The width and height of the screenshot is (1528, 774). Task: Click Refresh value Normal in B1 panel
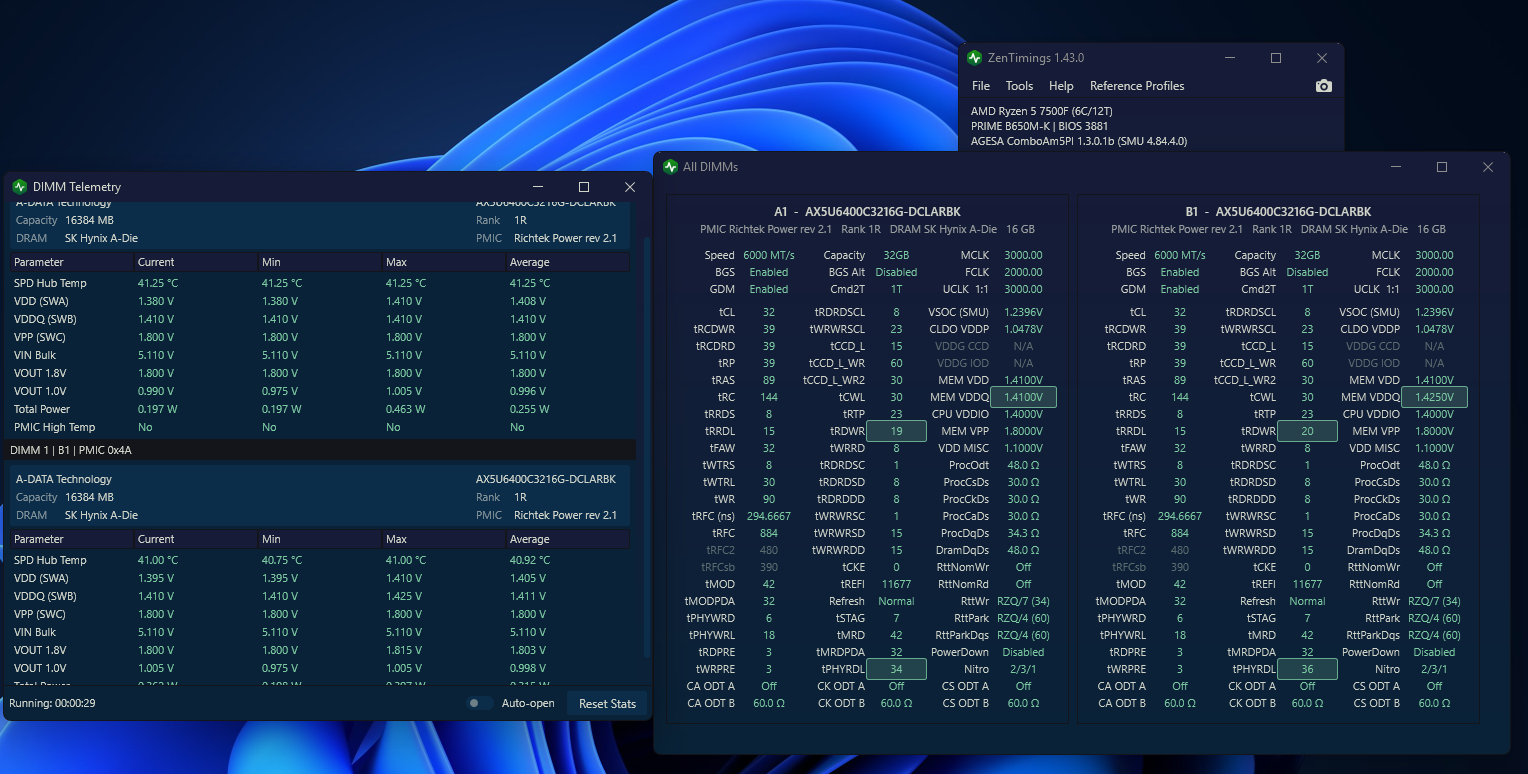(x=1307, y=601)
